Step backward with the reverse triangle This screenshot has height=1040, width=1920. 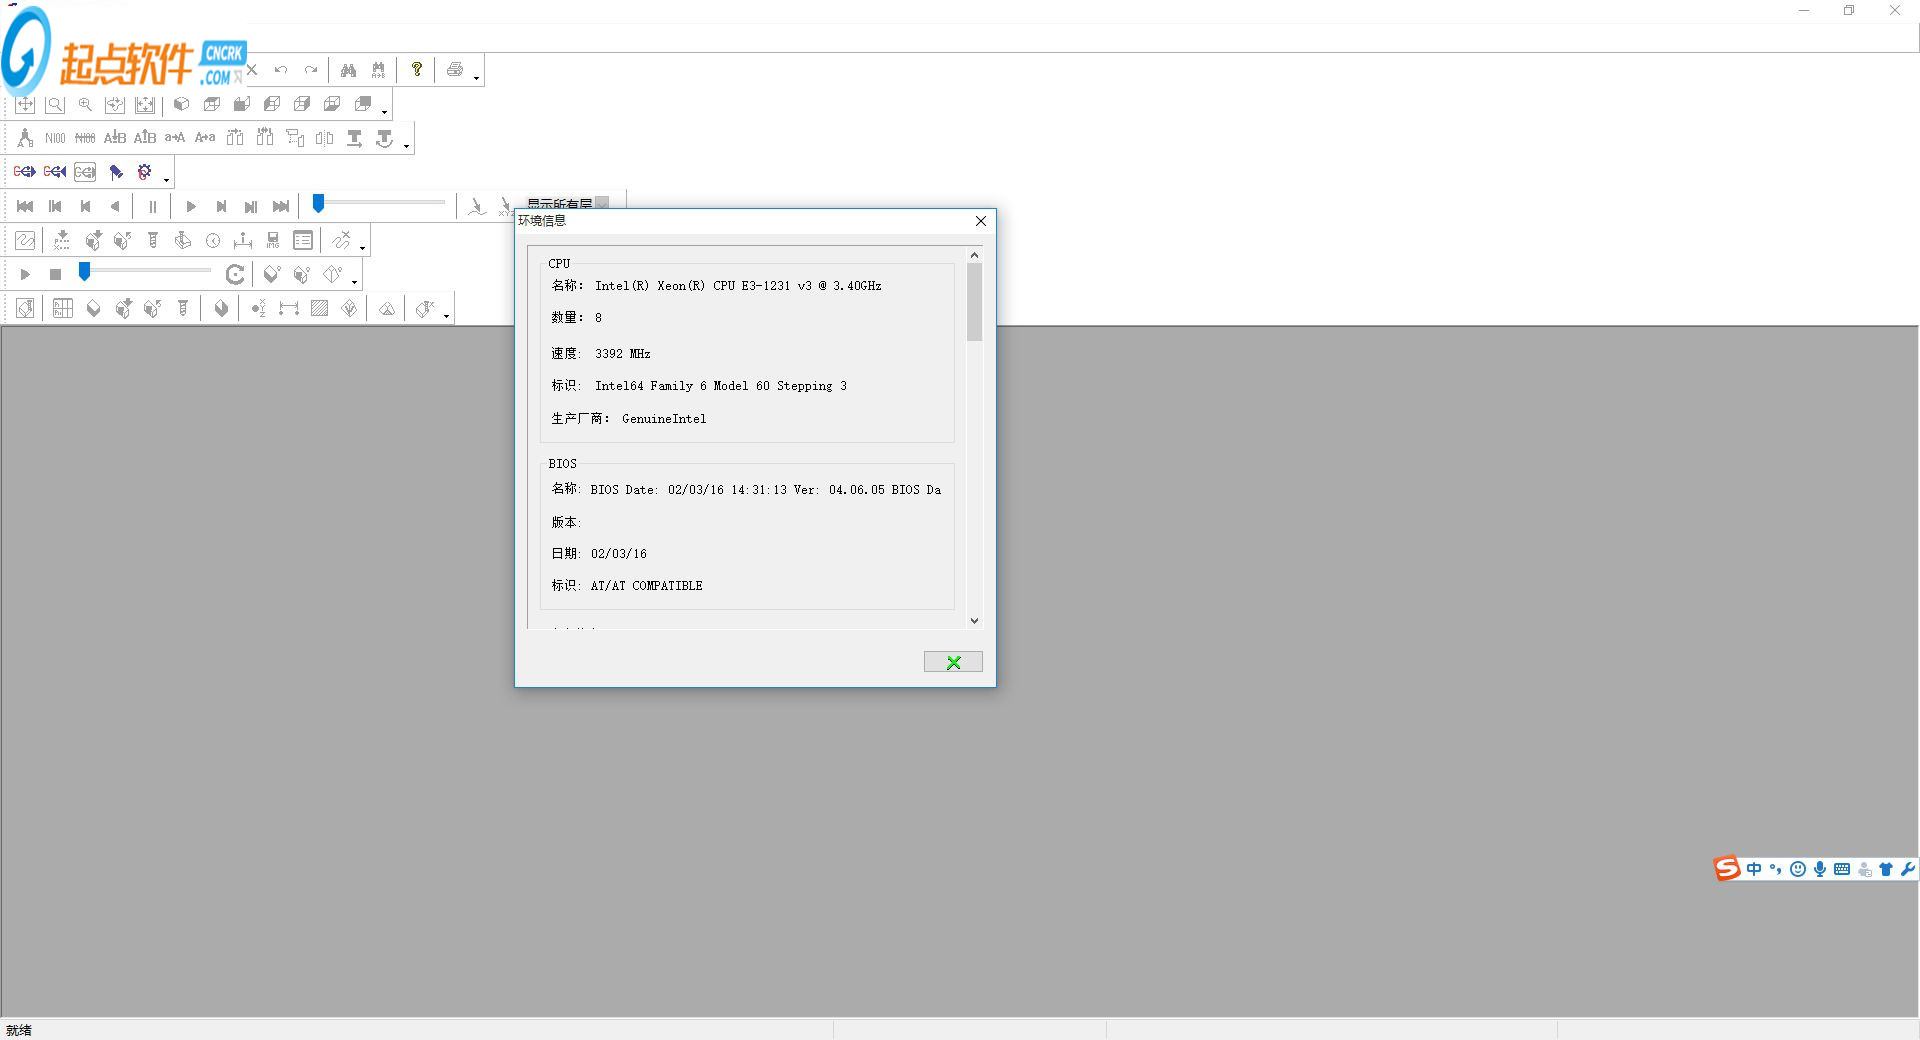(115, 206)
